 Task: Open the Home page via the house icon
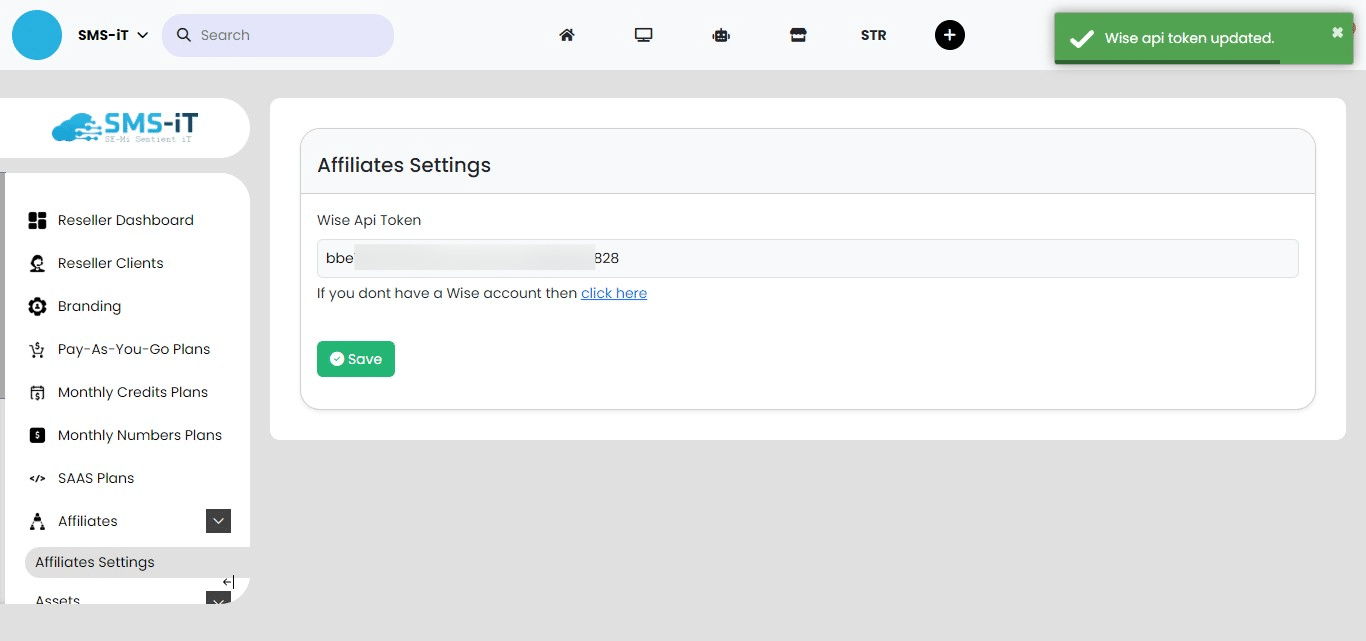(566, 34)
